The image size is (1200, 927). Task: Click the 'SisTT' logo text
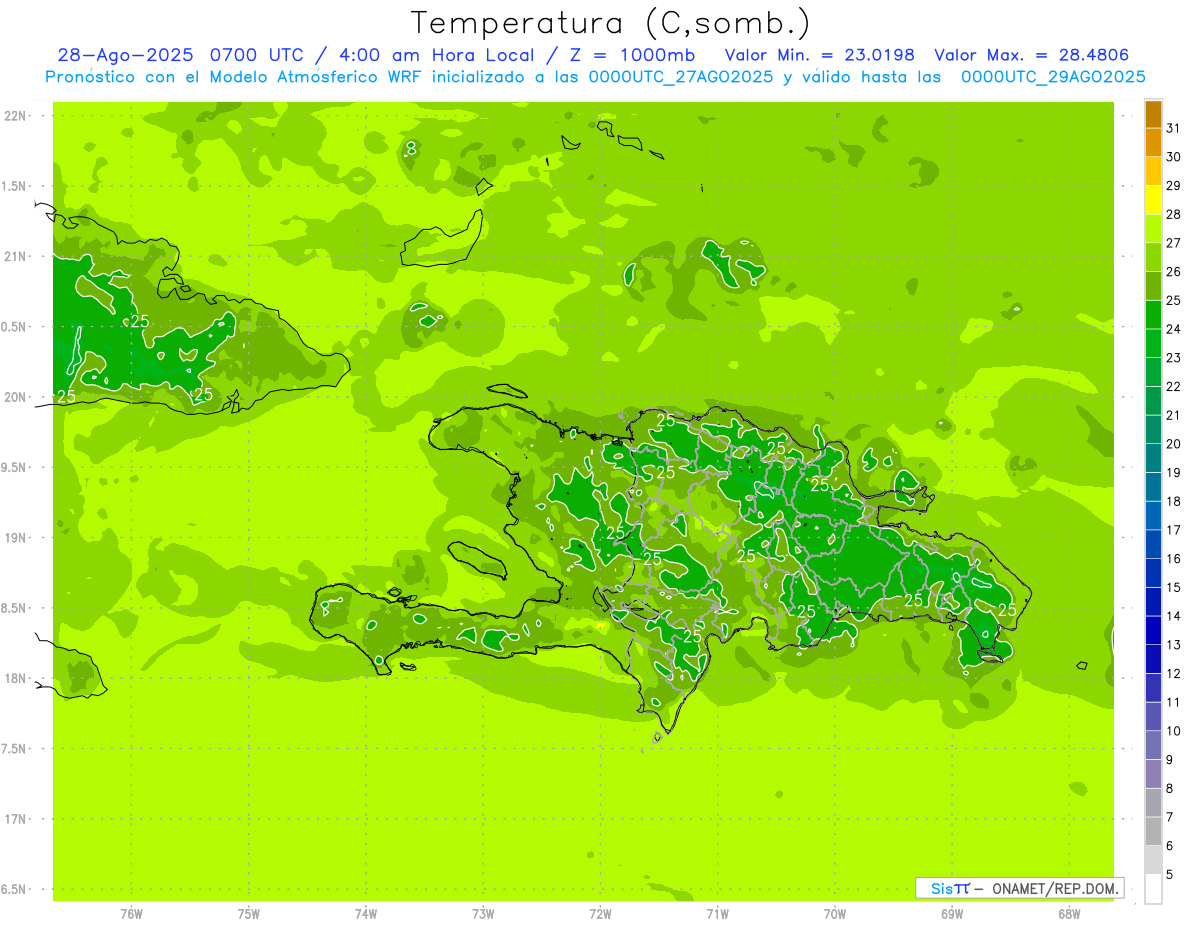[950, 888]
